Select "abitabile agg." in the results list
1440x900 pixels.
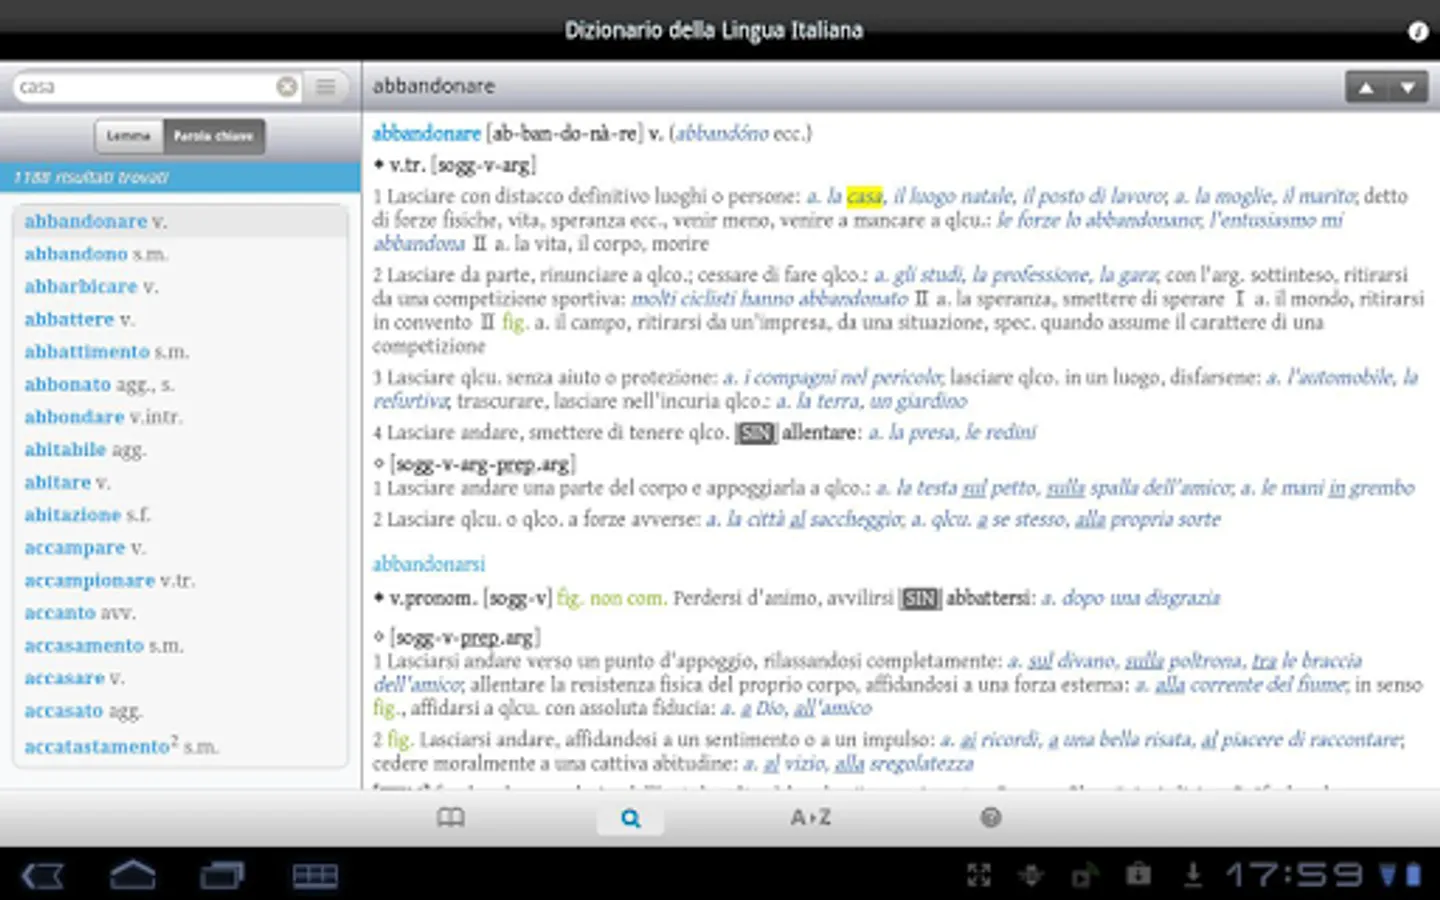coord(180,449)
